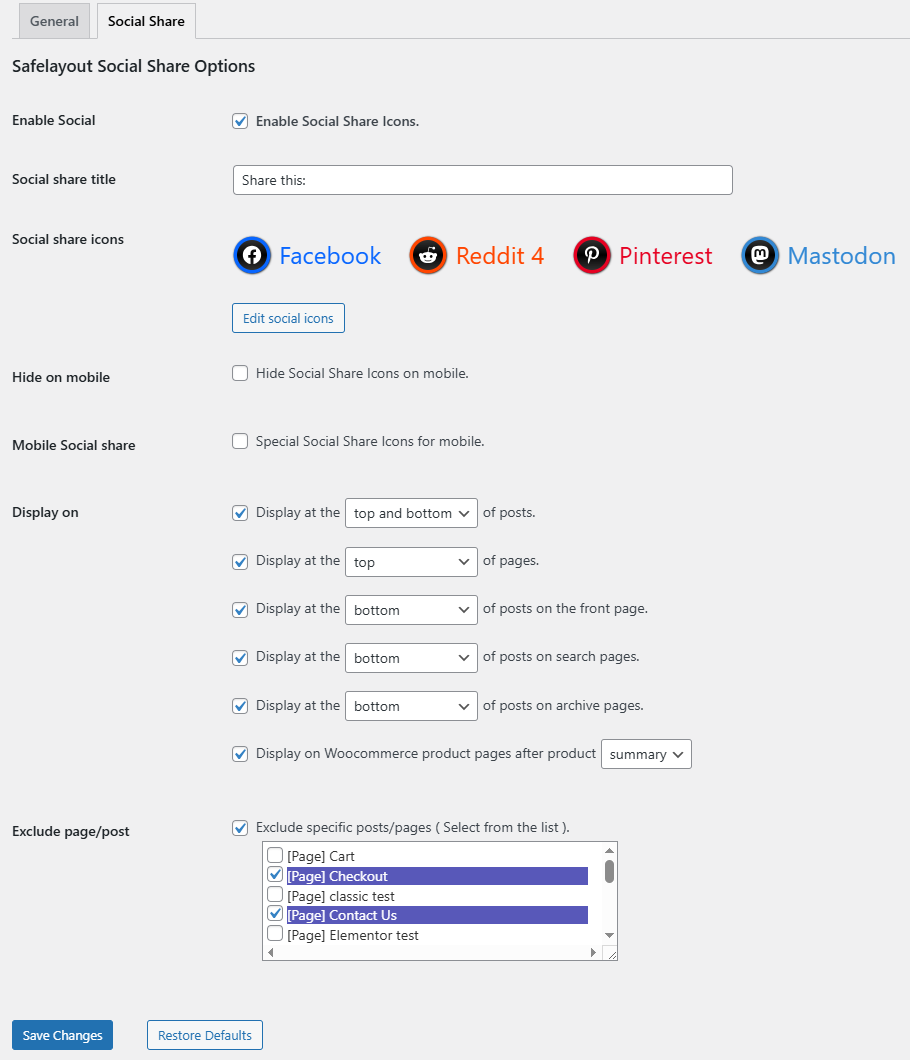This screenshot has width=910, height=1060.
Task: Click Restore Defaults button
Action: click(x=205, y=1035)
